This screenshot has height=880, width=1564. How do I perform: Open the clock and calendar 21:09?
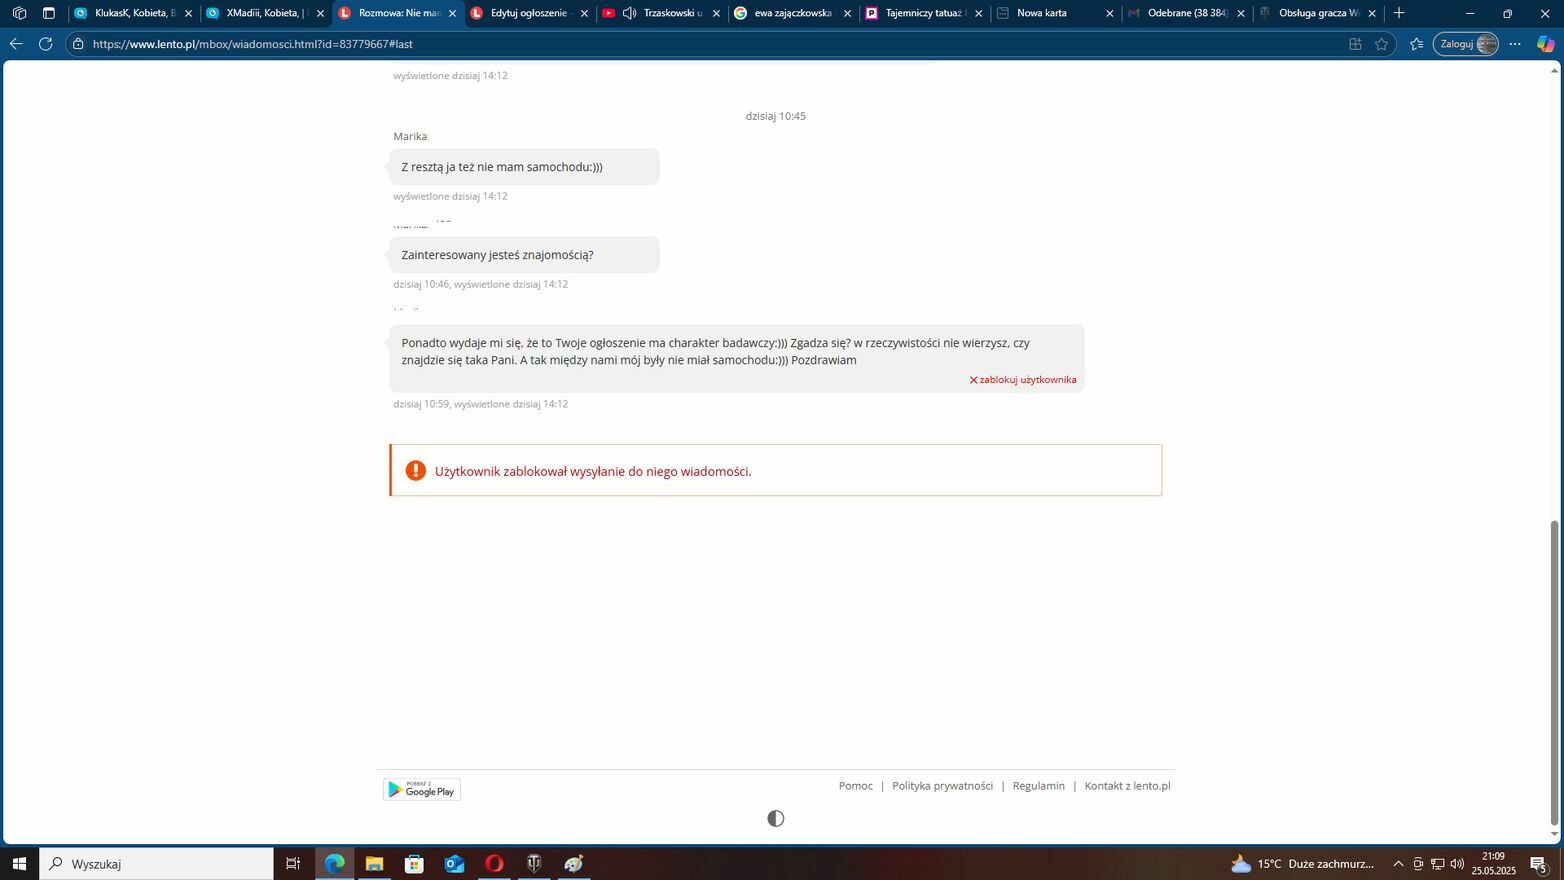click(1493, 863)
